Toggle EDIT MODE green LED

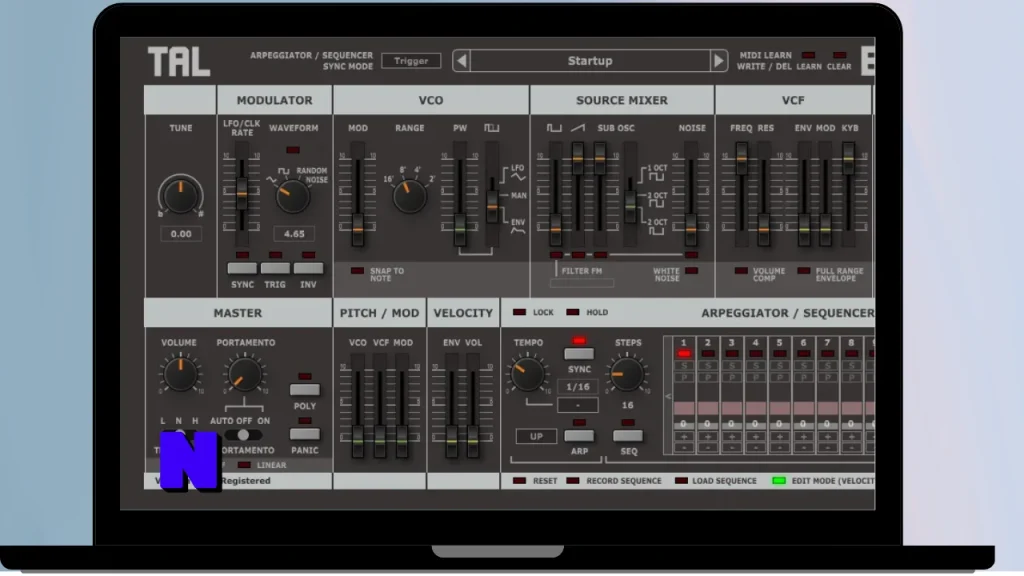(778, 481)
